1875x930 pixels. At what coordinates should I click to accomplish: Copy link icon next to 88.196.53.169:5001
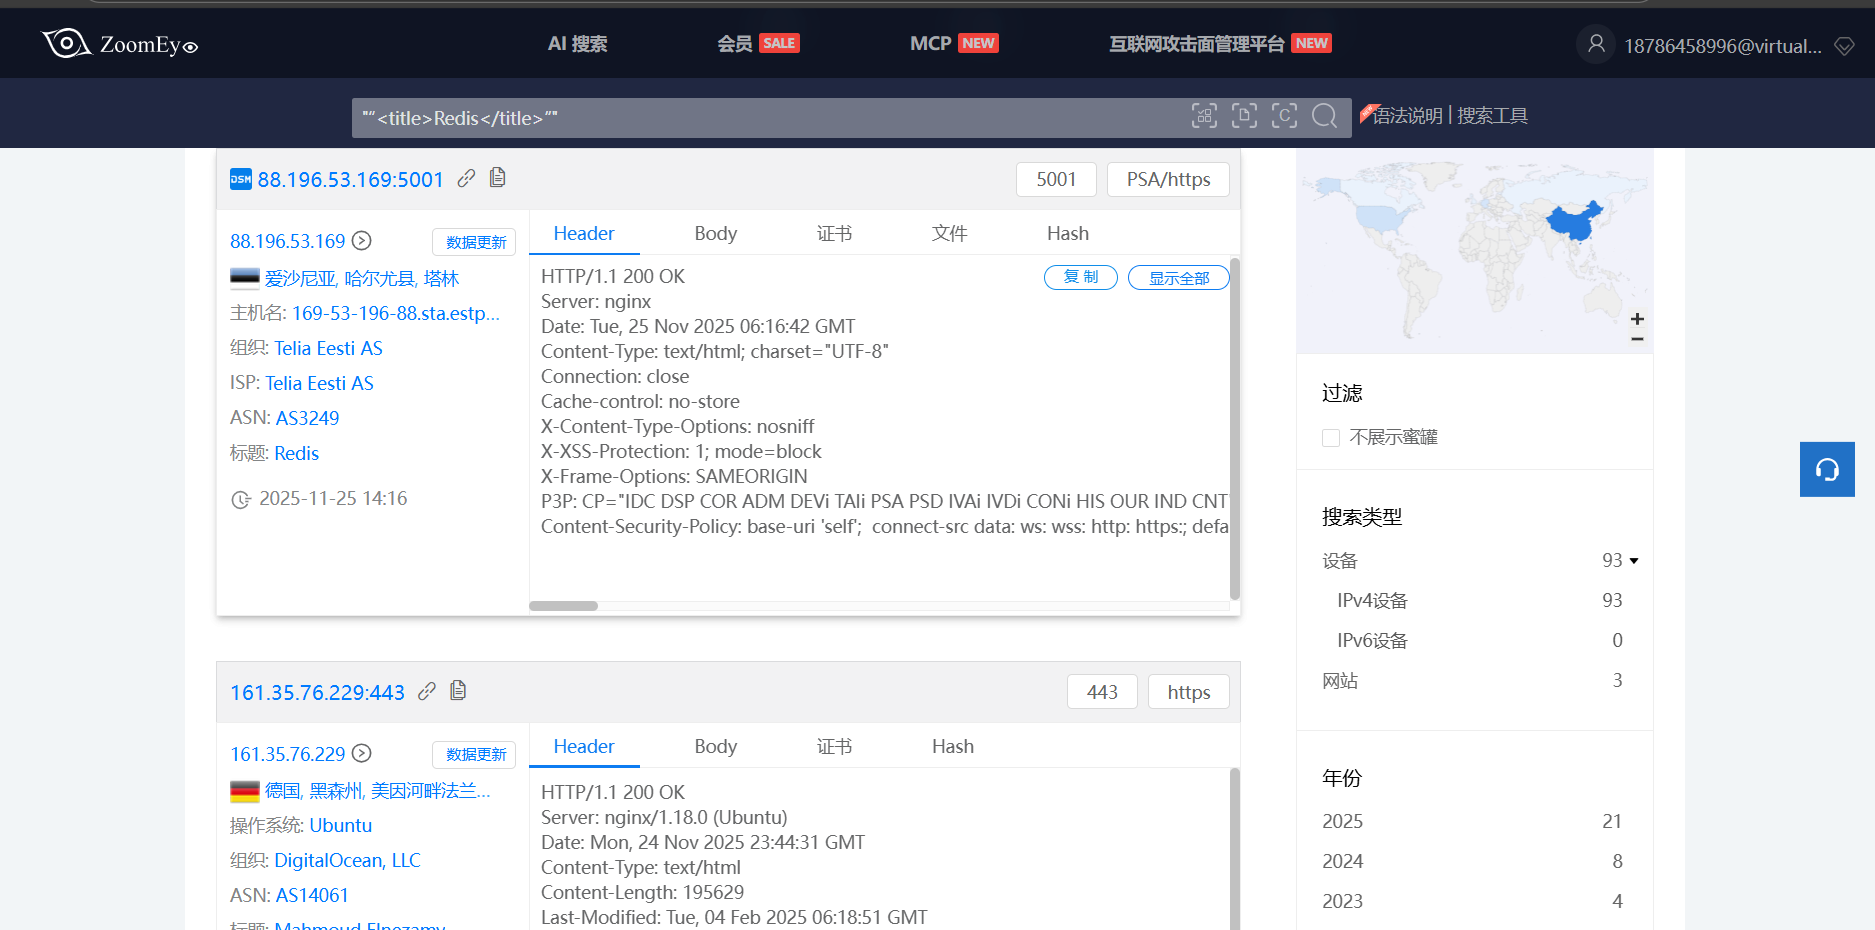pos(466,178)
